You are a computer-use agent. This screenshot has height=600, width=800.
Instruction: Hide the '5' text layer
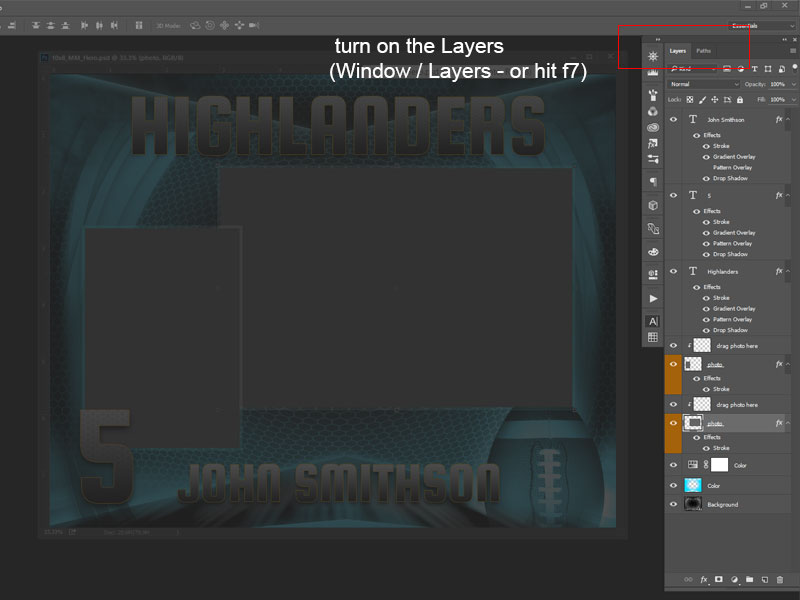point(673,195)
